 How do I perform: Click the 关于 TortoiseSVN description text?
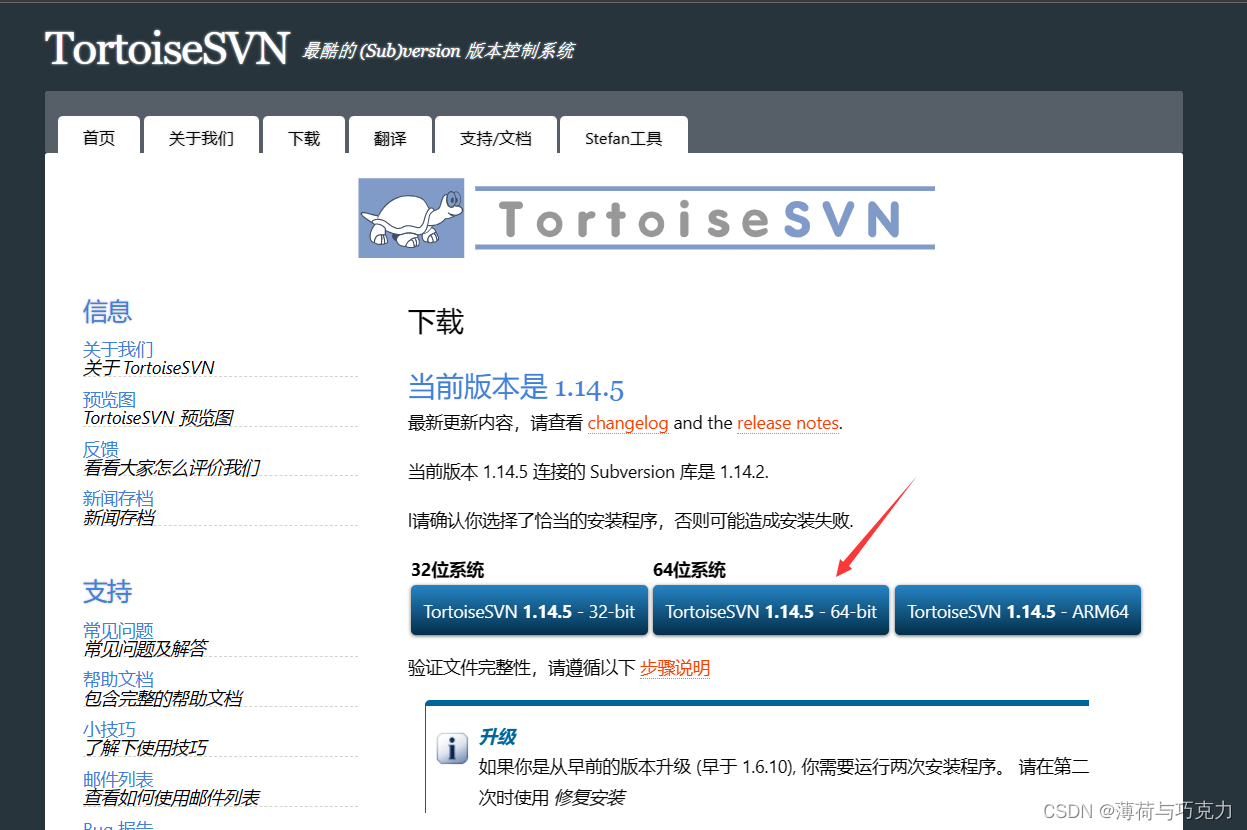(x=149, y=368)
